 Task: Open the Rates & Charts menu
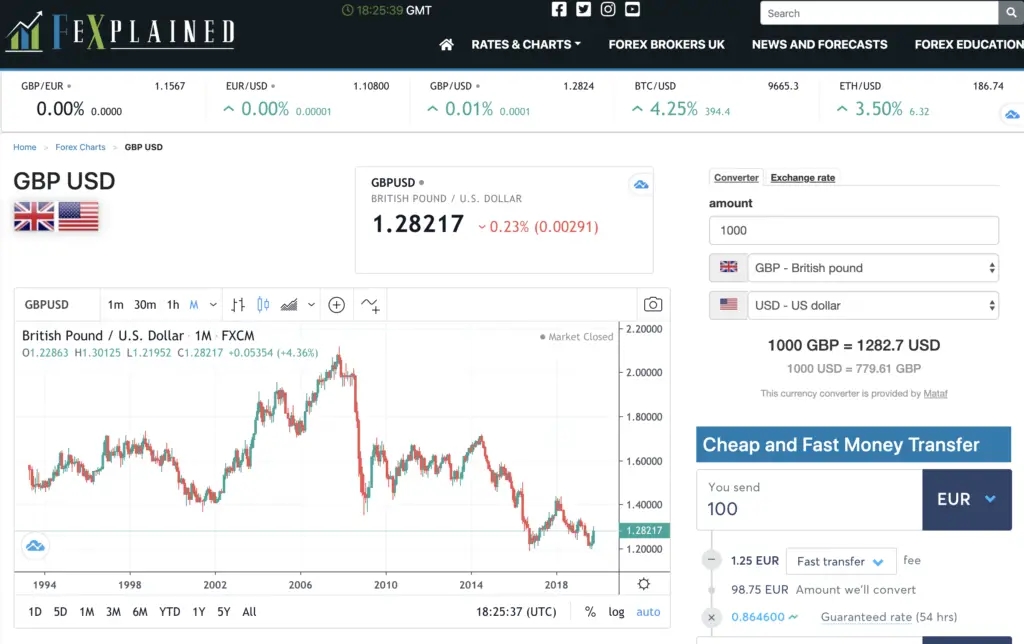[x=526, y=44]
